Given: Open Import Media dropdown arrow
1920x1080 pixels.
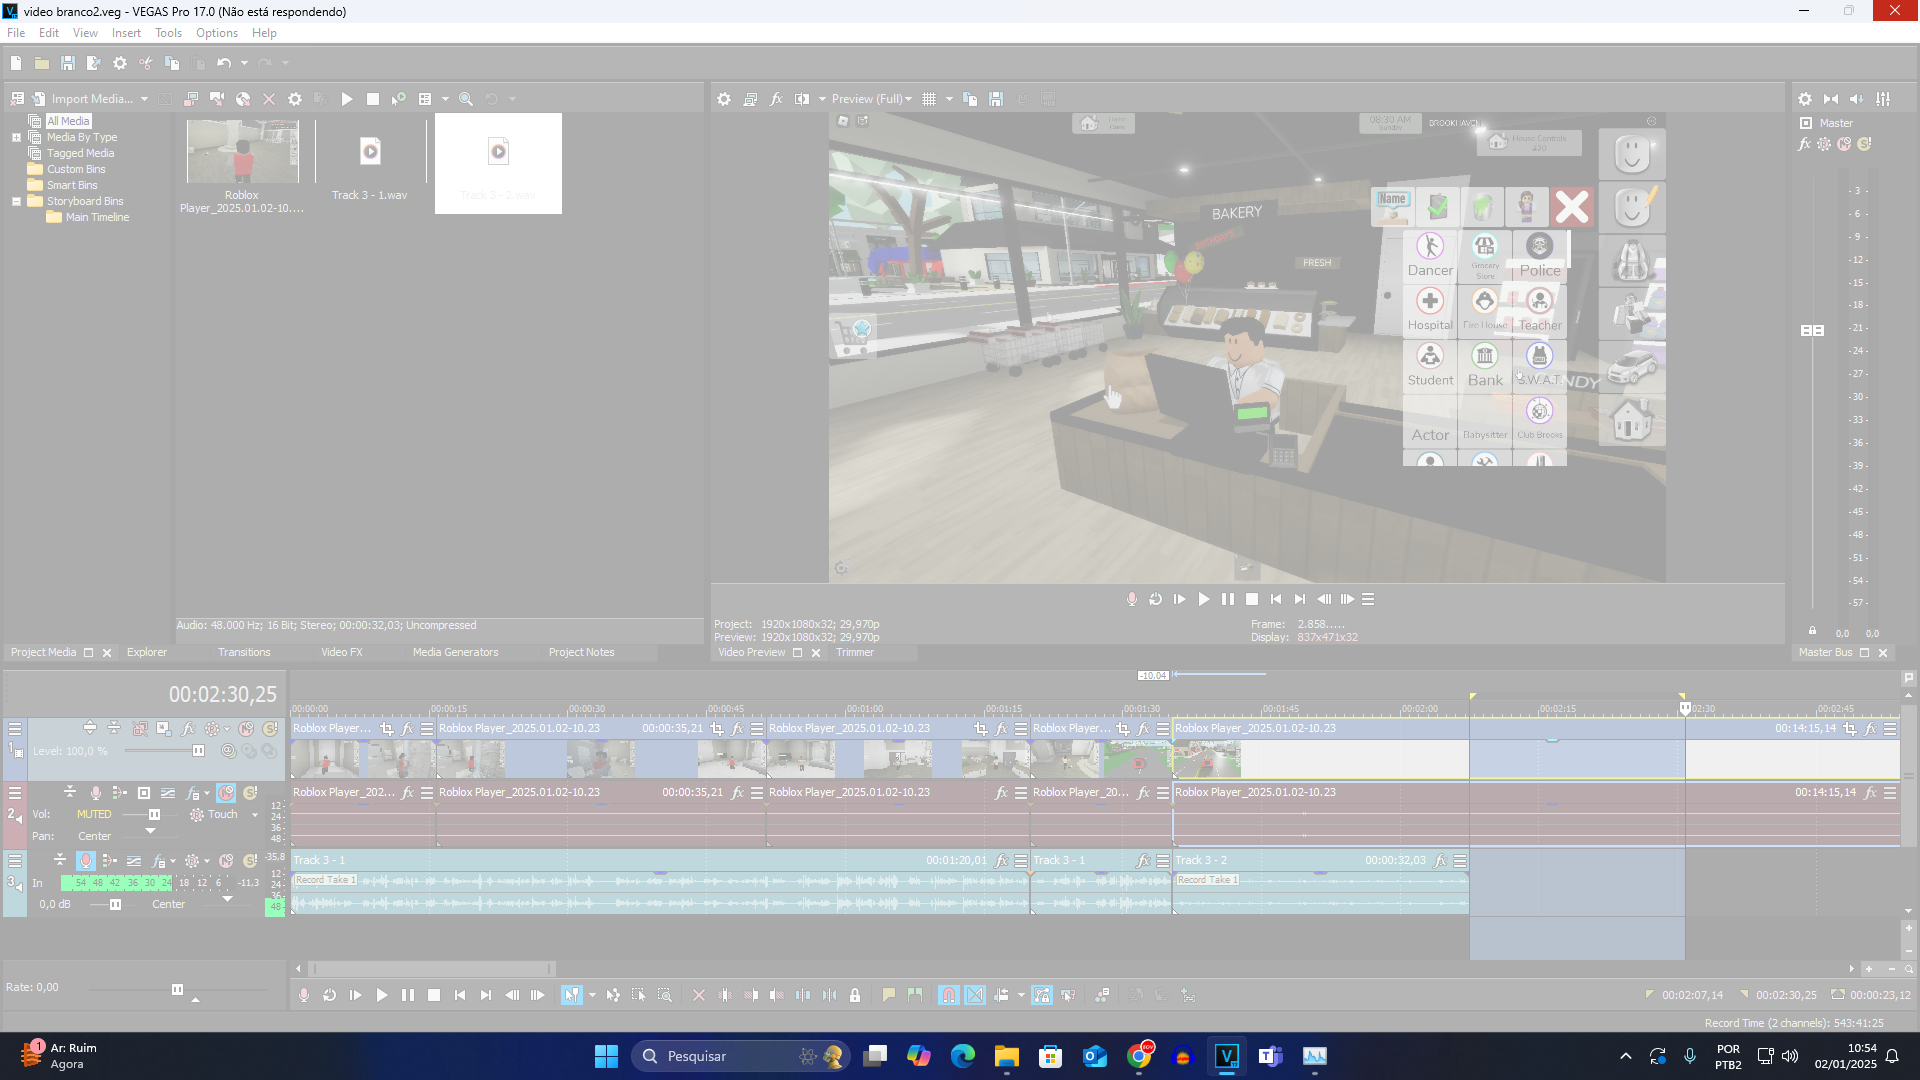Looking at the screenshot, I should 144,99.
